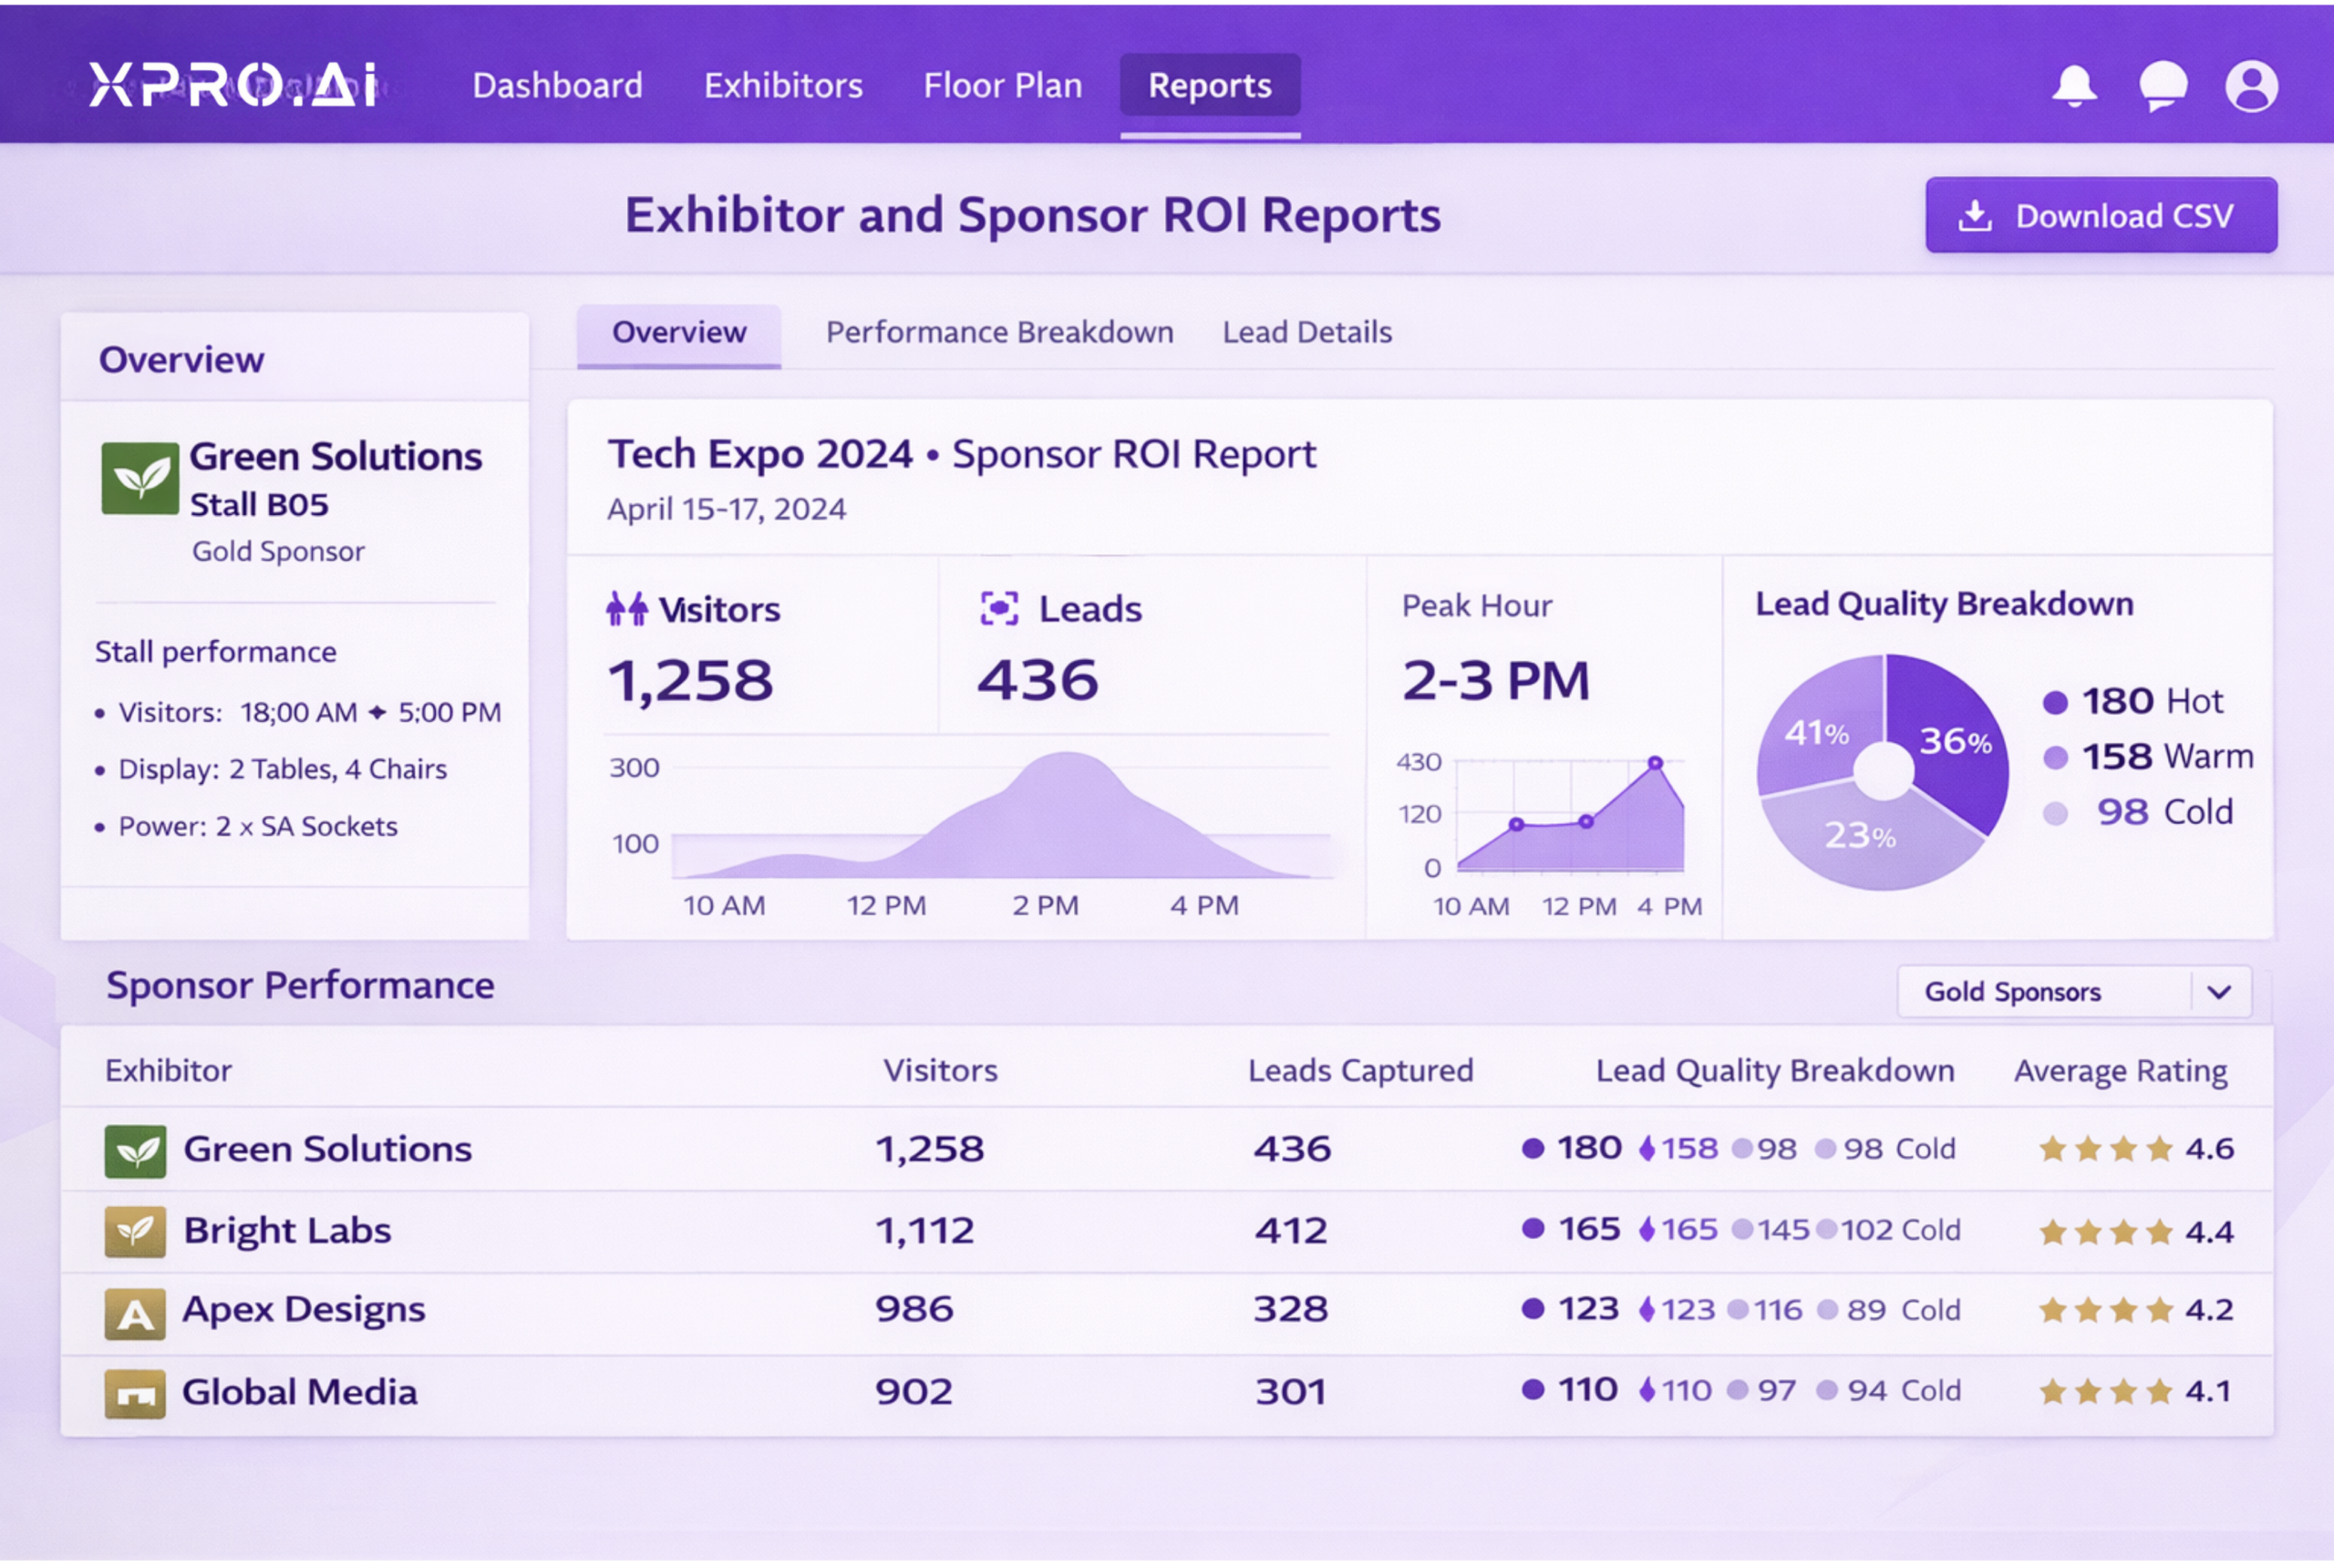Open the notifications bell
This screenshot has width=2334, height=1568.
pyautogui.click(x=2073, y=86)
